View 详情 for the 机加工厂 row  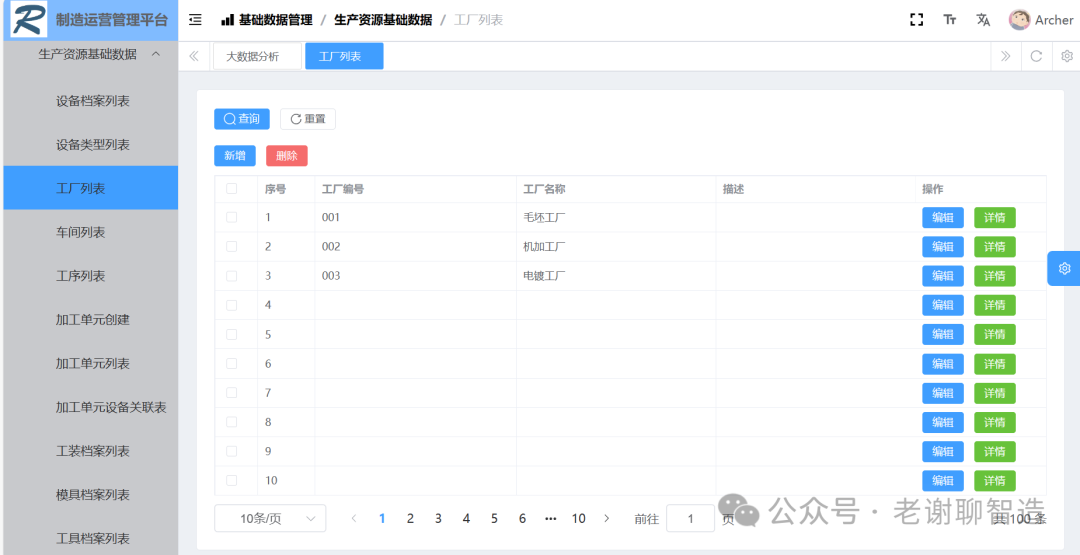pyautogui.click(x=995, y=247)
